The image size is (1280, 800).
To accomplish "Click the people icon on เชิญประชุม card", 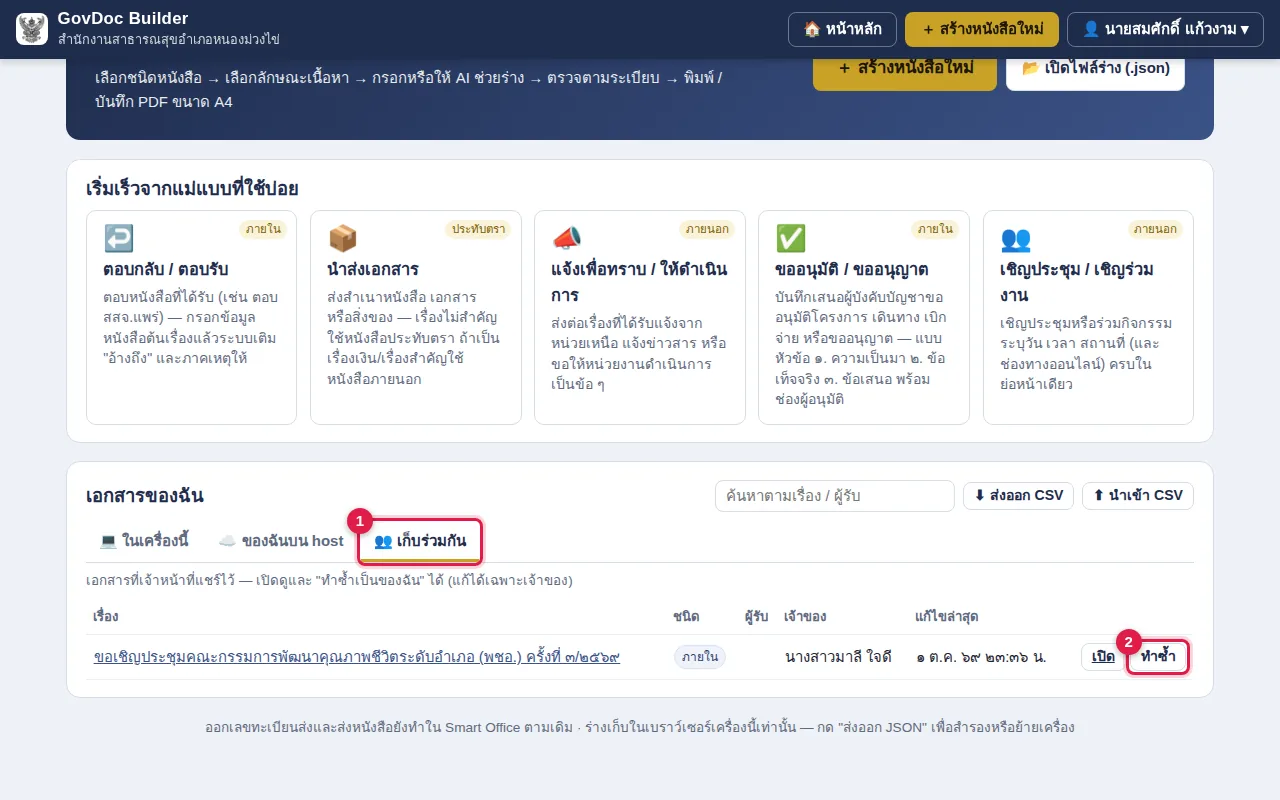I will (x=1016, y=238).
